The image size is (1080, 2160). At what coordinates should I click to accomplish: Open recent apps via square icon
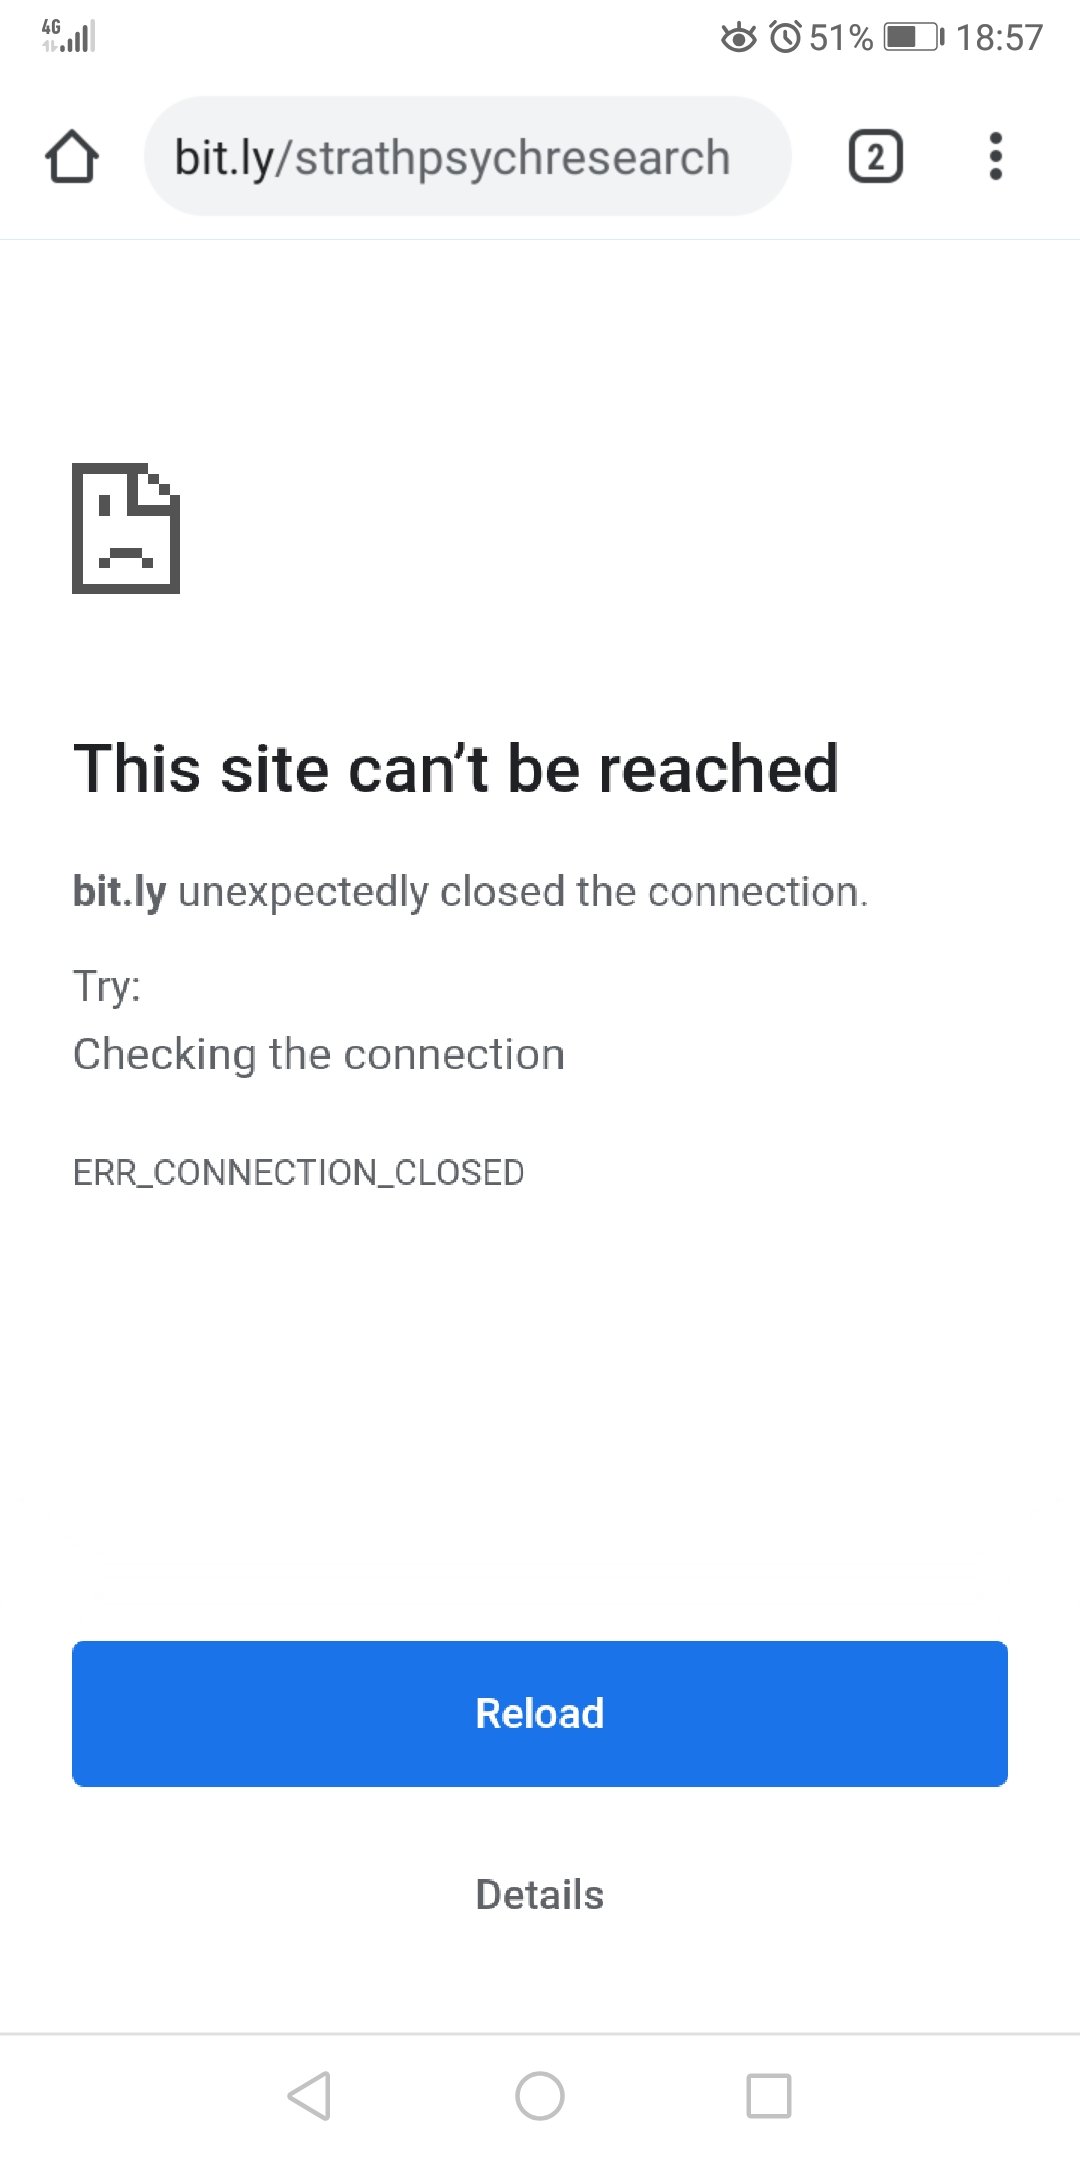pyautogui.click(x=769, y=2095)
